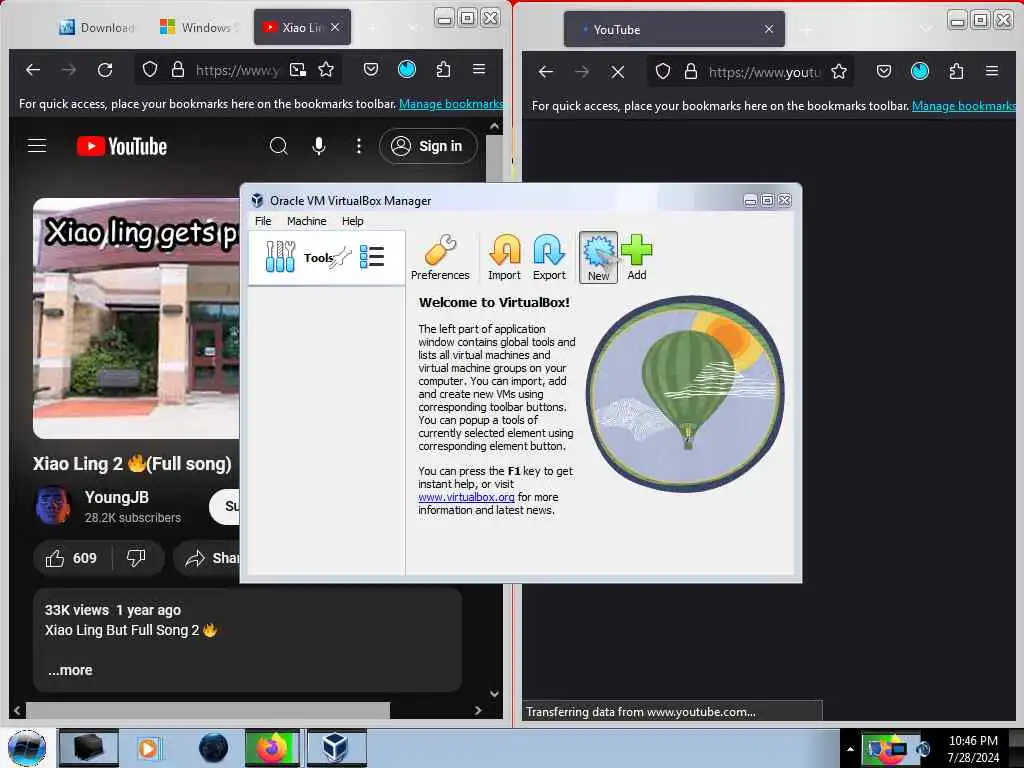Follow the www.virtualbox.org link

466,497
